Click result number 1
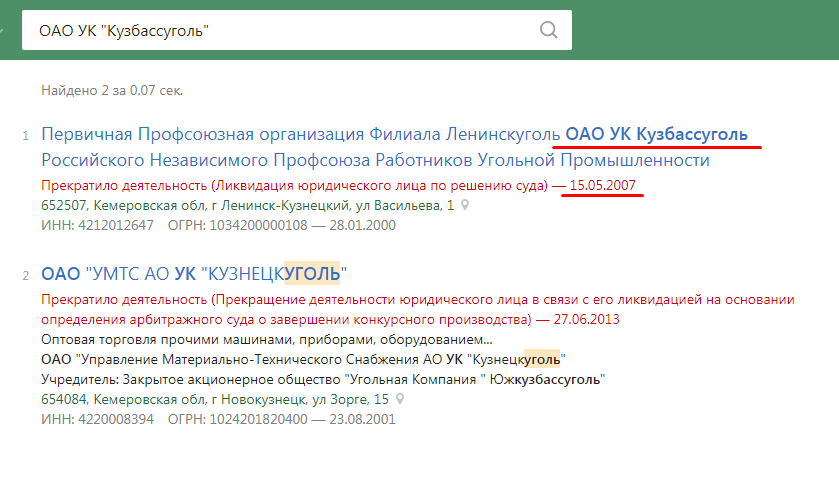839x482 pixels. click(x=26, y=136)
